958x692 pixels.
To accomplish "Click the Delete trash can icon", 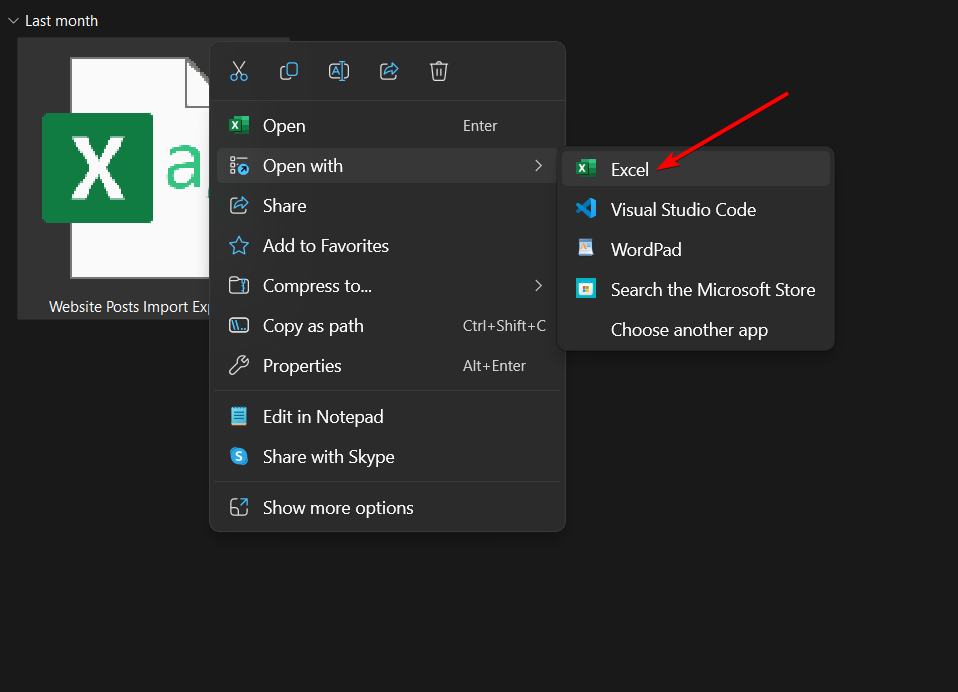I will [439, 71].
